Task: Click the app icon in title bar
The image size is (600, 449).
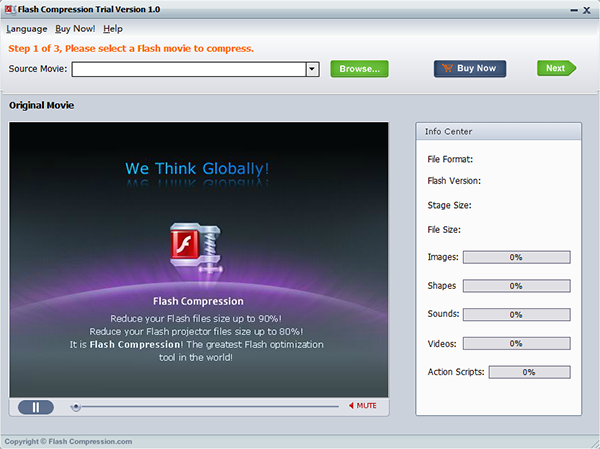Action: point(10,10)
